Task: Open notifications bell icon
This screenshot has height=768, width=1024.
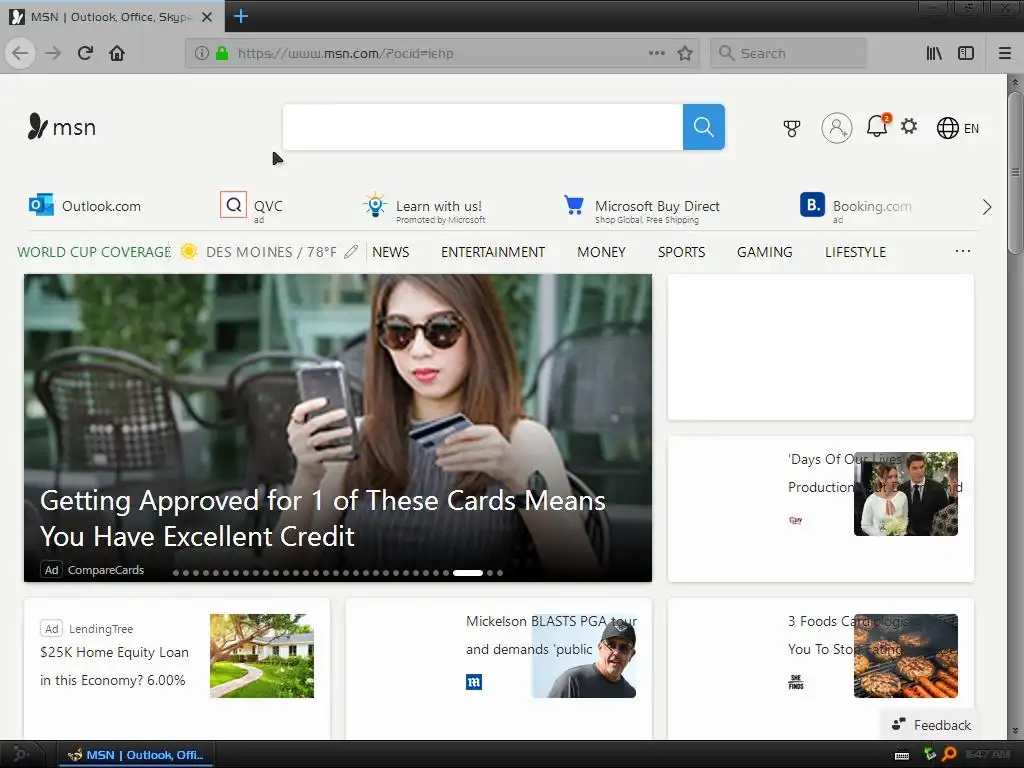Action: (x=877, y=126)
